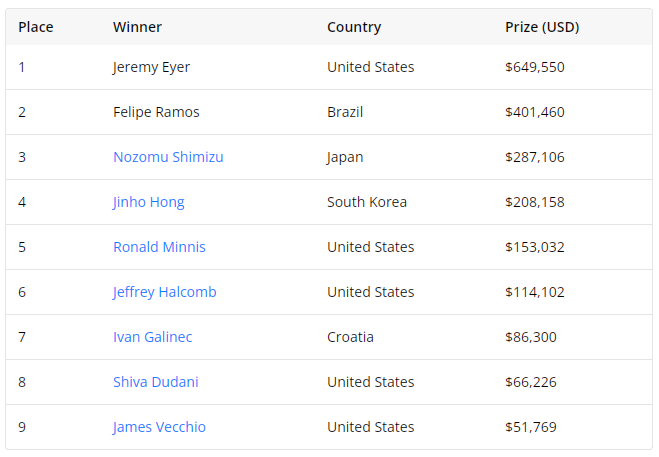The width and height of the screenshot is (659, 457).
Task: Click the $649,550 first-place prize cell
Action: click(x=535, y=67)
